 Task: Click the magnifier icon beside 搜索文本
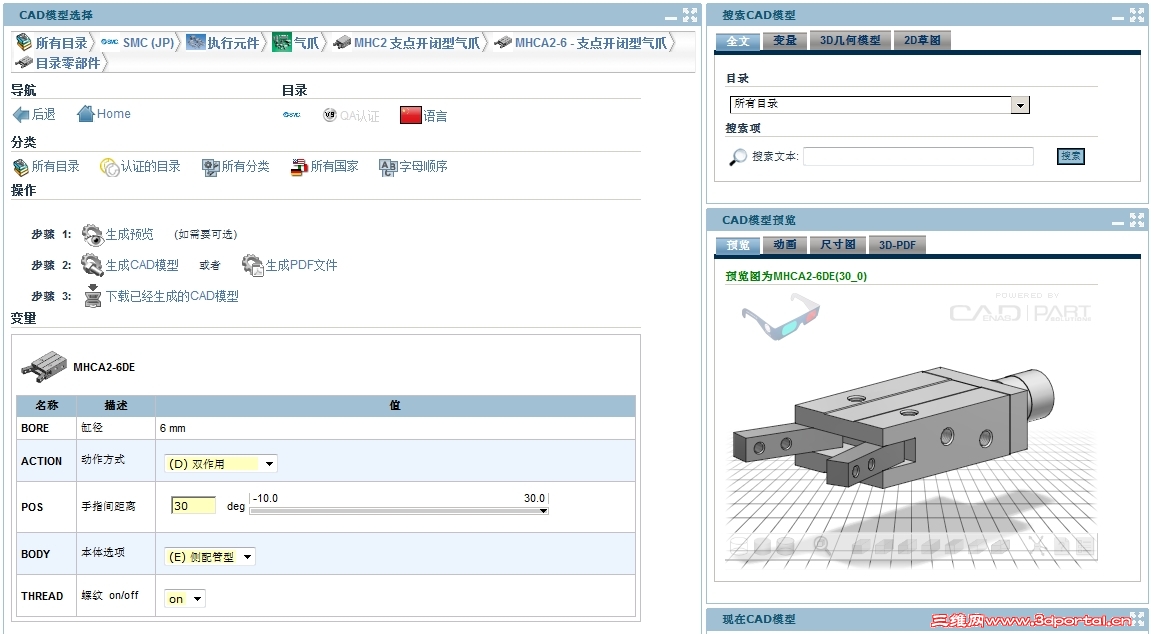click(x=738, y=157)
